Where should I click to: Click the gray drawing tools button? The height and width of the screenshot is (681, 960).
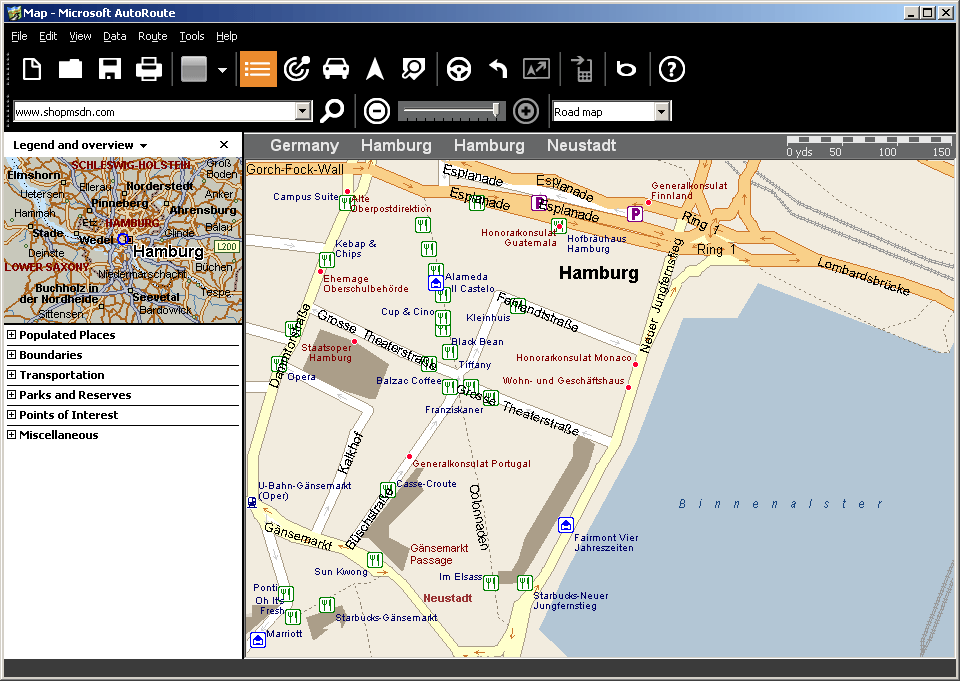coord(194,69)
